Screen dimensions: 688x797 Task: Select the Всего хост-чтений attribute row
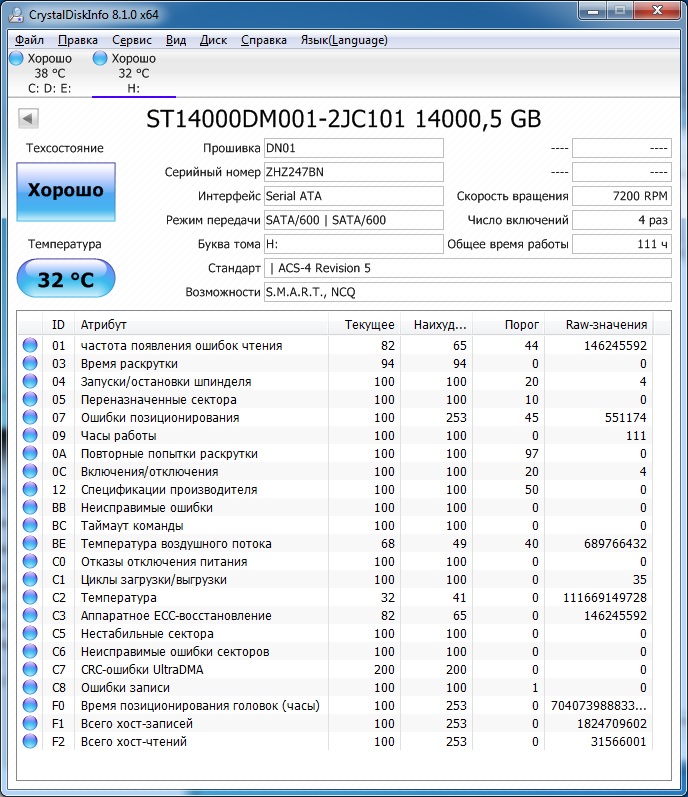point(335,742)
